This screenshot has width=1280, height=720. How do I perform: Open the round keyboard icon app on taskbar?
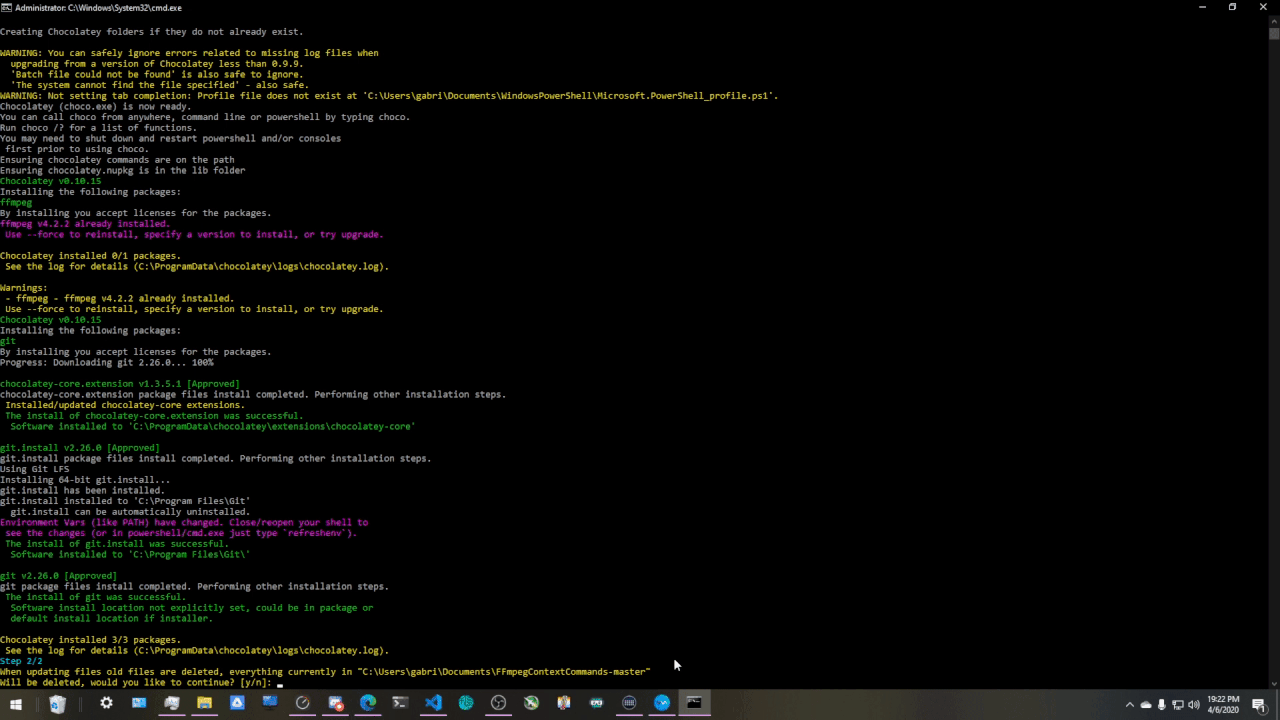(x=629, y=703)
